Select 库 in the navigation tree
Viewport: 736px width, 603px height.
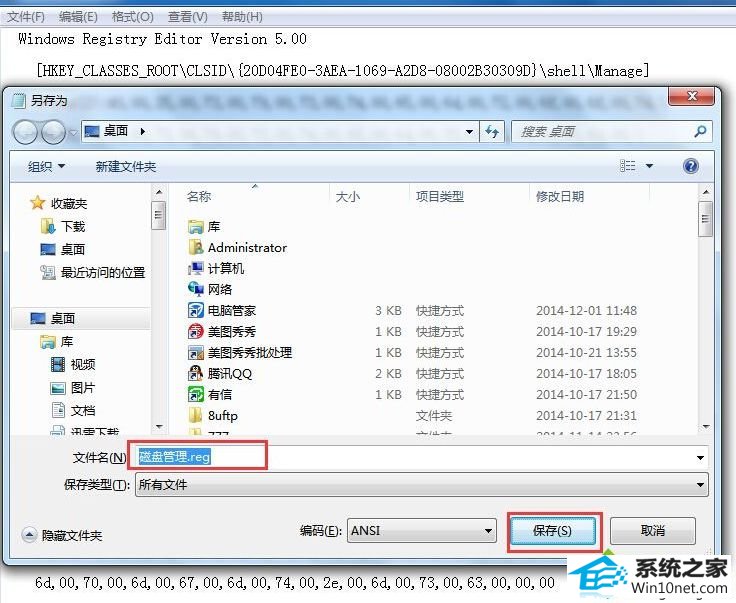[x=57, y=341]
